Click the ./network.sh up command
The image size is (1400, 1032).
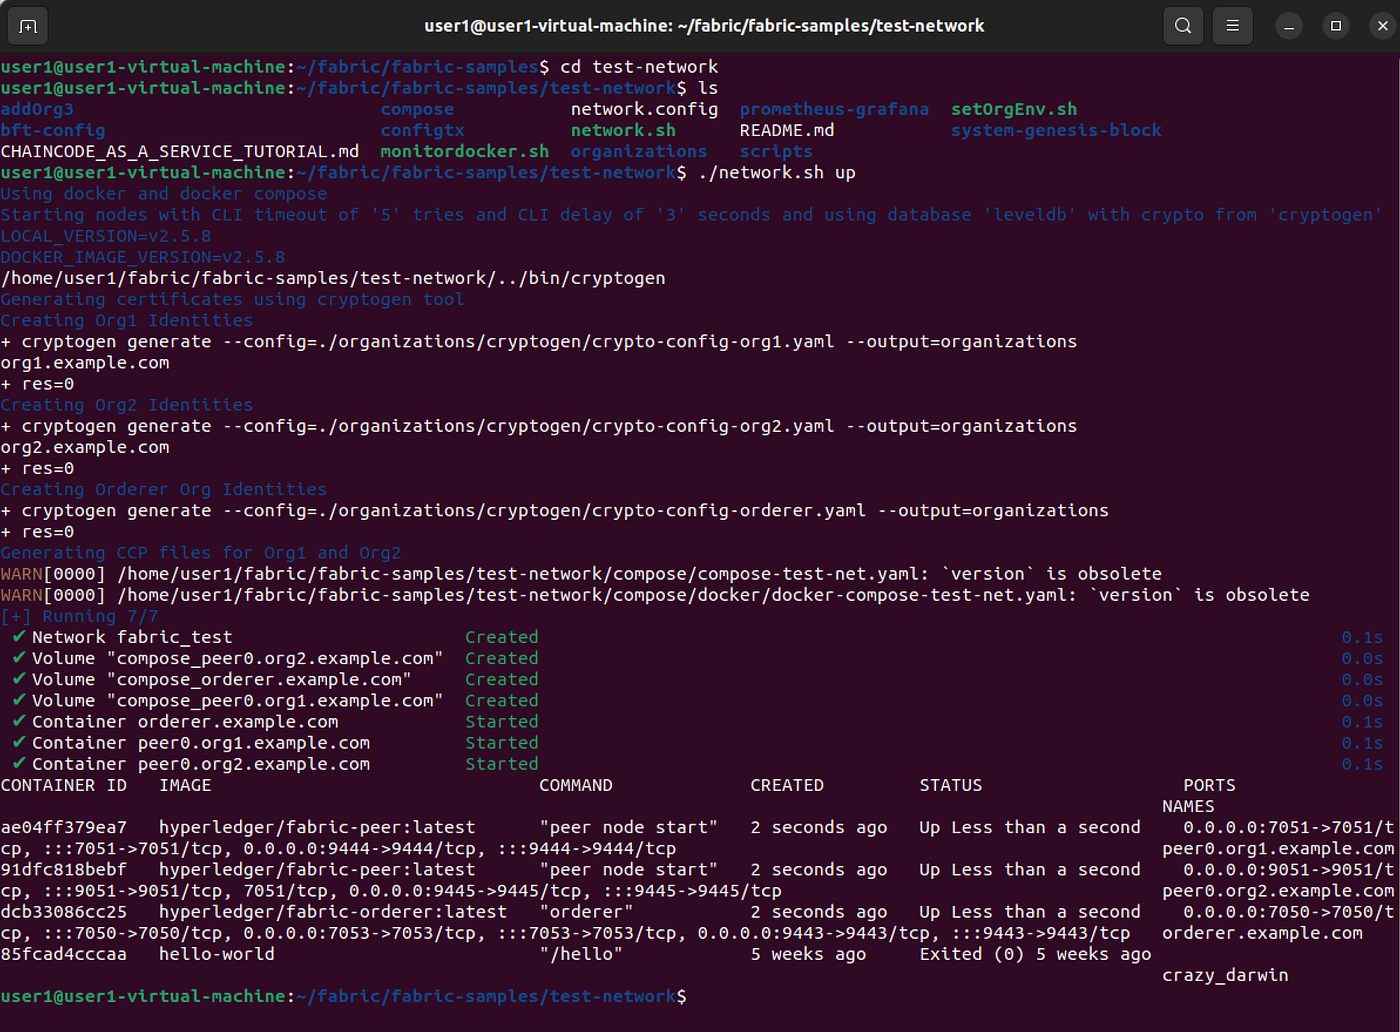[777, 173]
